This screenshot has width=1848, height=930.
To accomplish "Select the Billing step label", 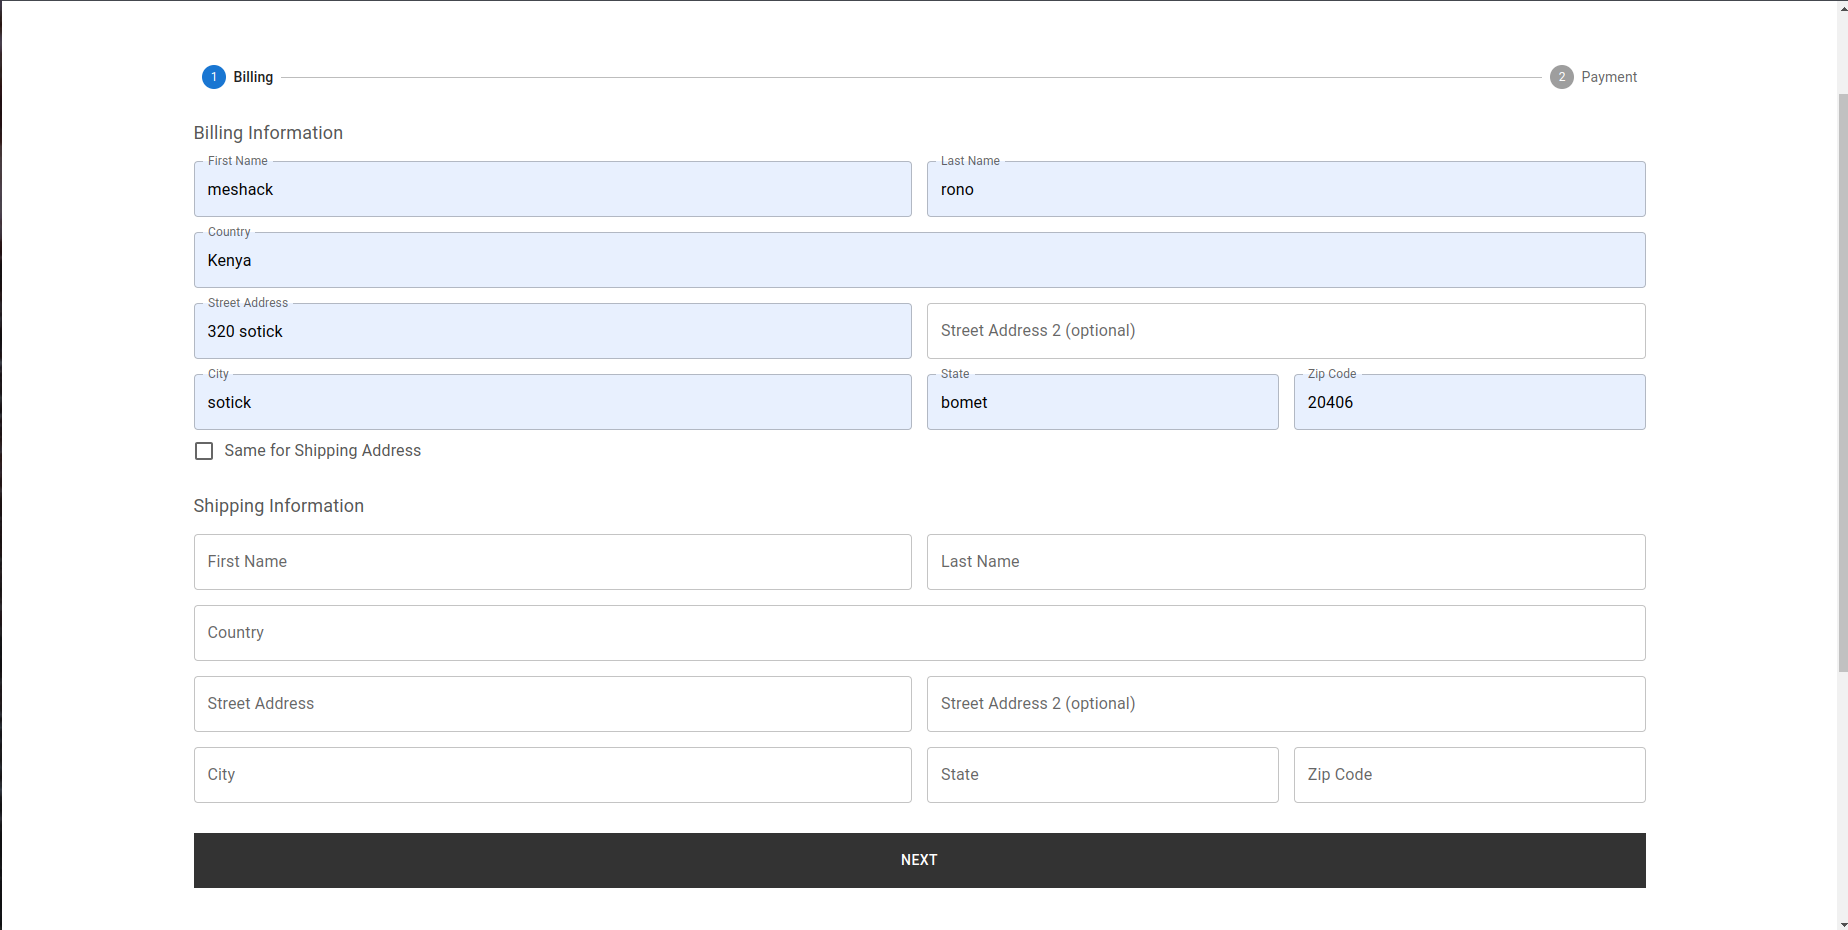I will point(253,77).
